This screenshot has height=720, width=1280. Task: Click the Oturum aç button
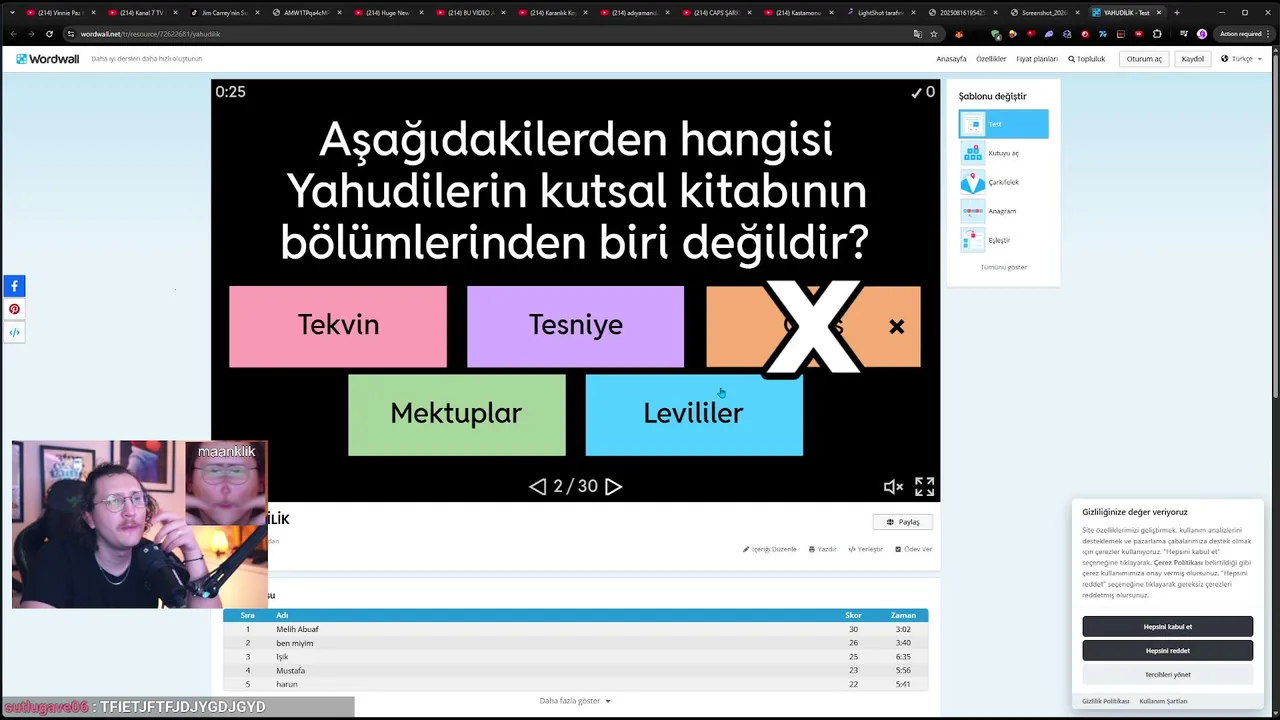coord(1144,59)
